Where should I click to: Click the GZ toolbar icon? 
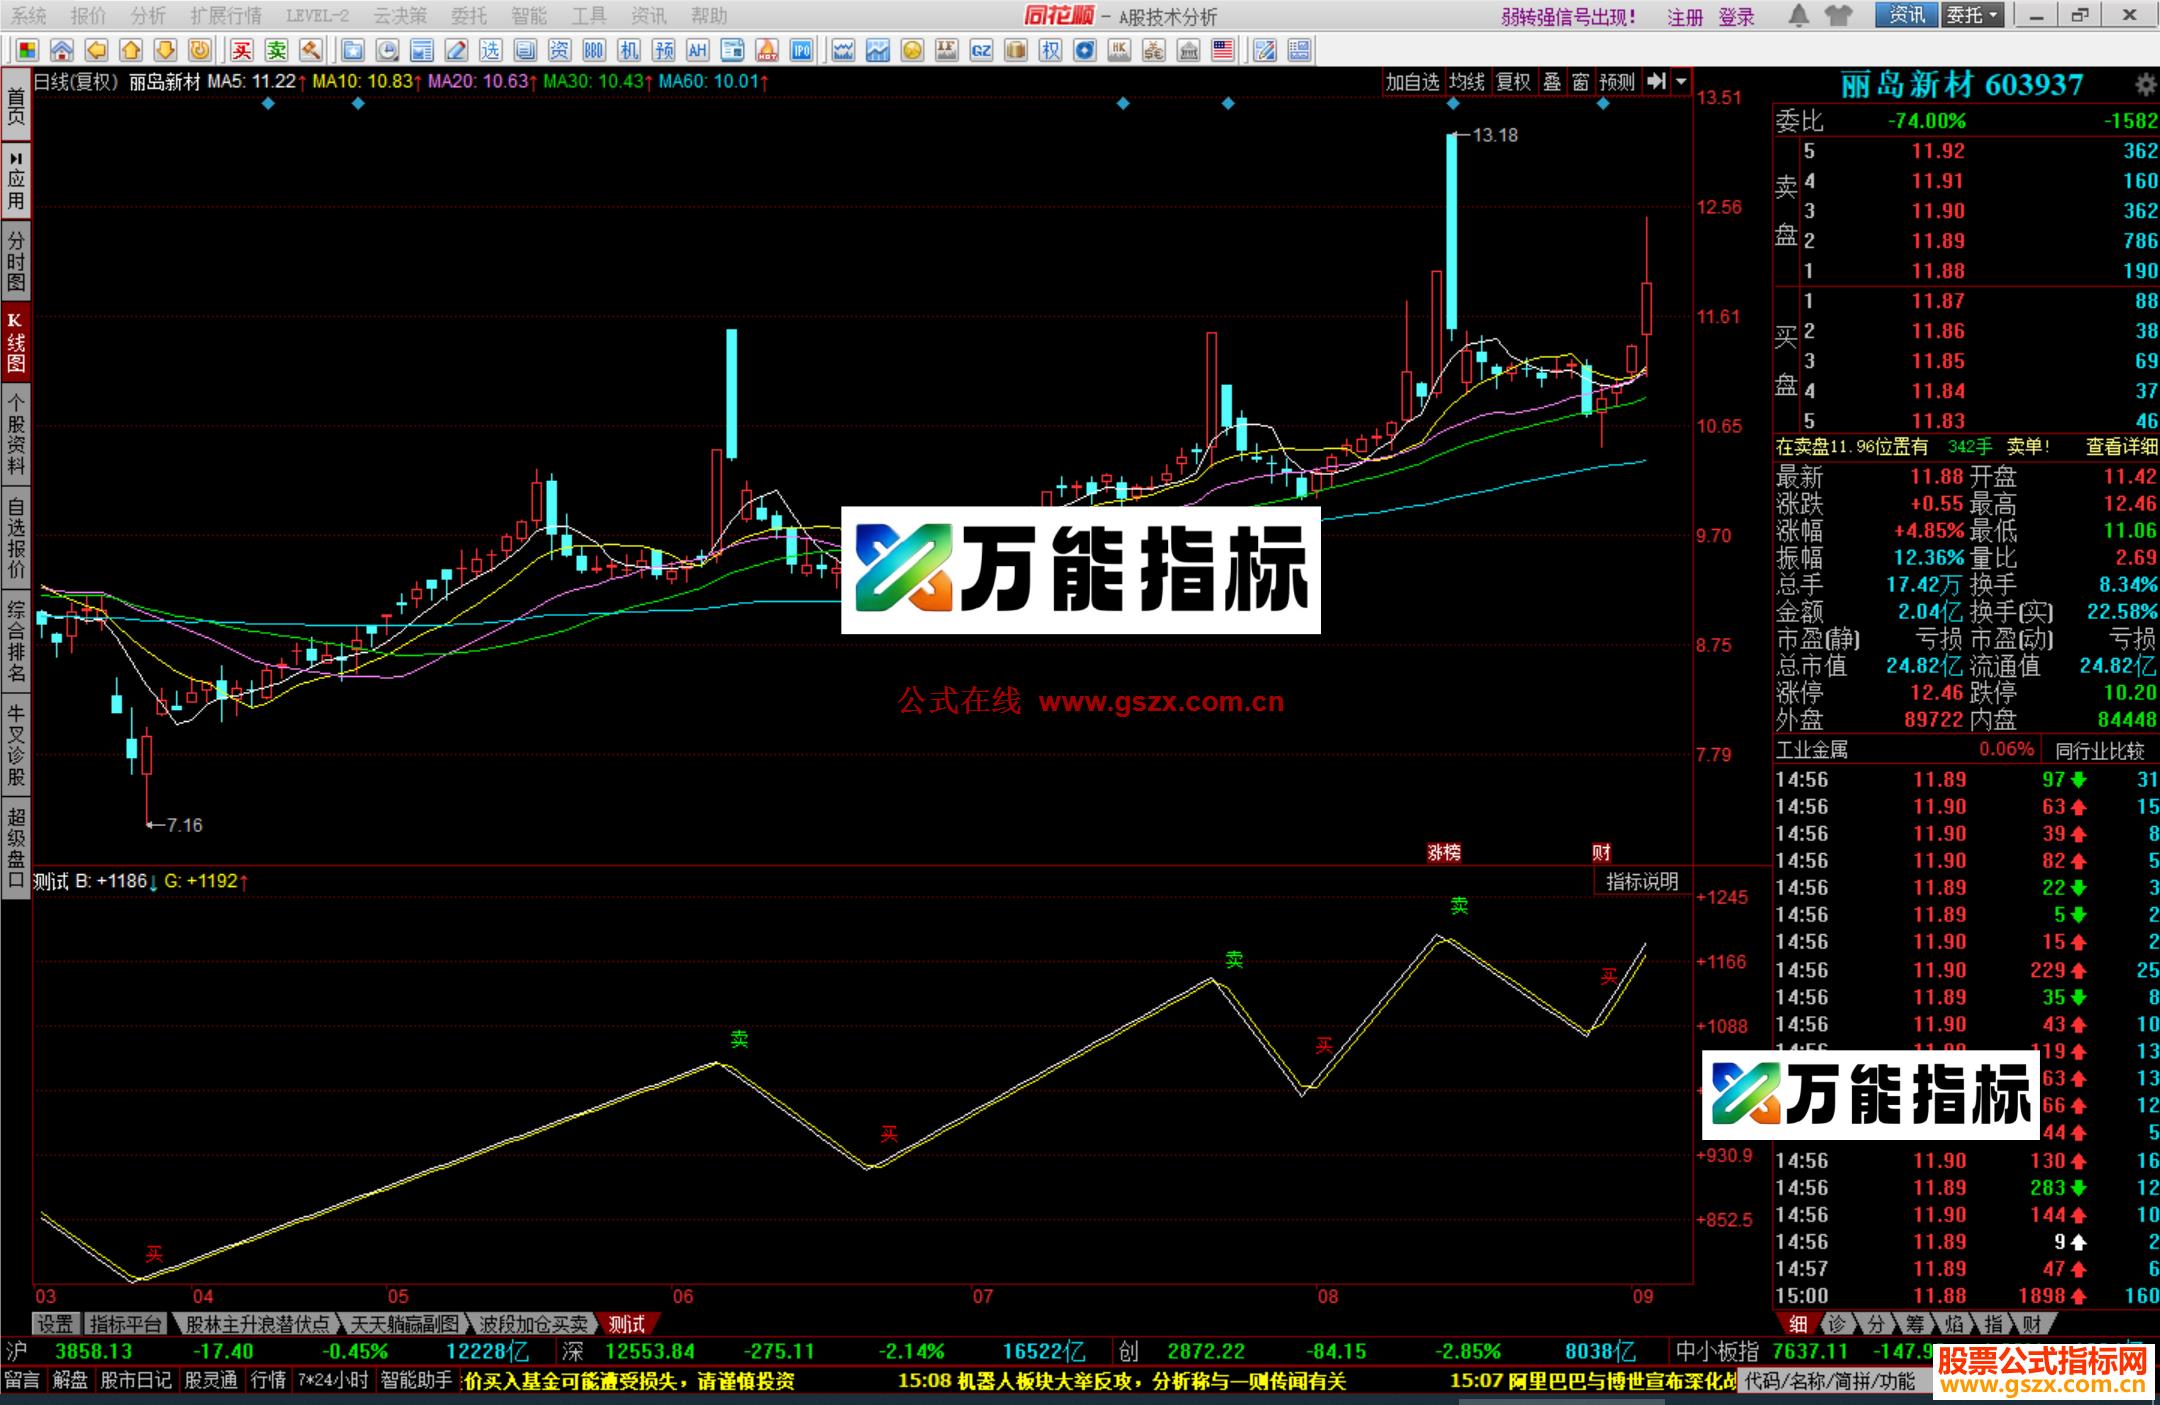coord(980,49)
